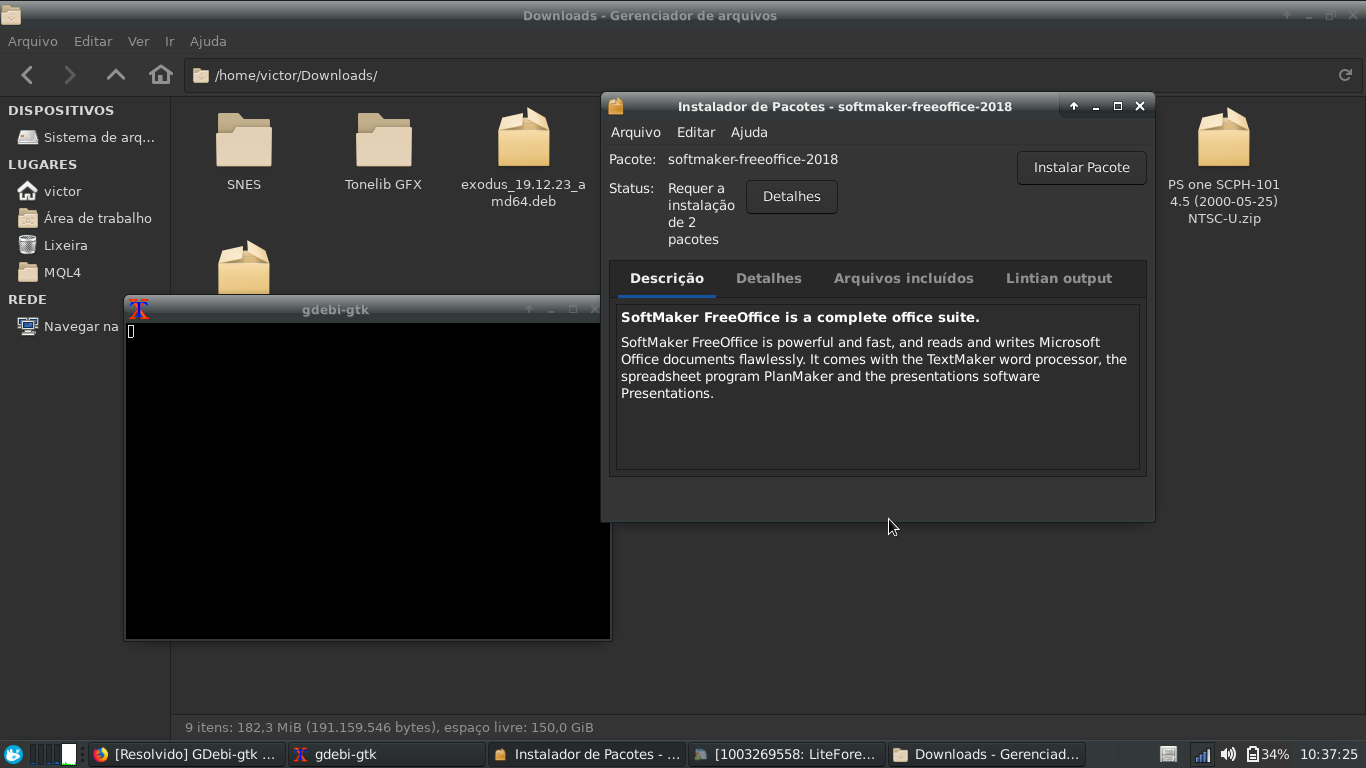Switch to Lintian output tab
The image size is (1366, 768).
[1059, 278]
